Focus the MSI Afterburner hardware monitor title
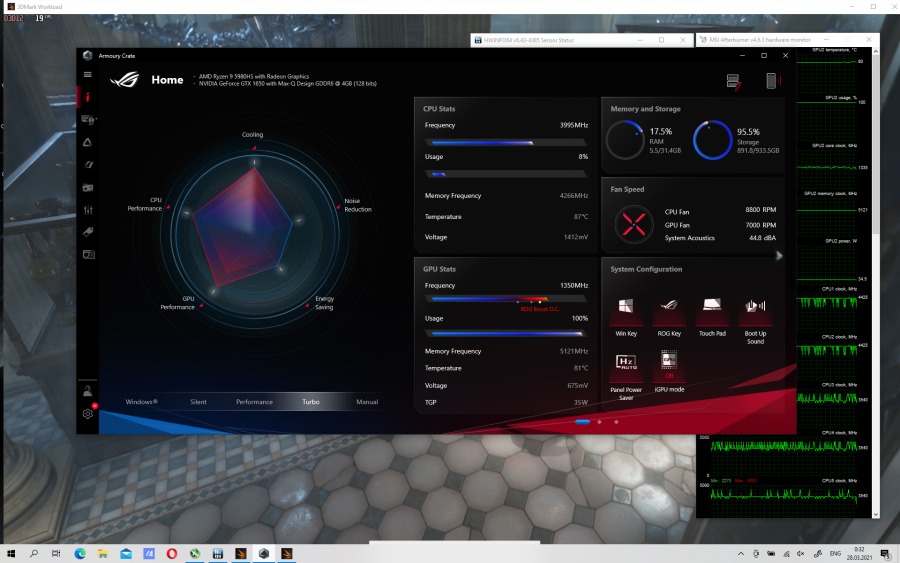The image size is (900, 563). click(759, 40)
